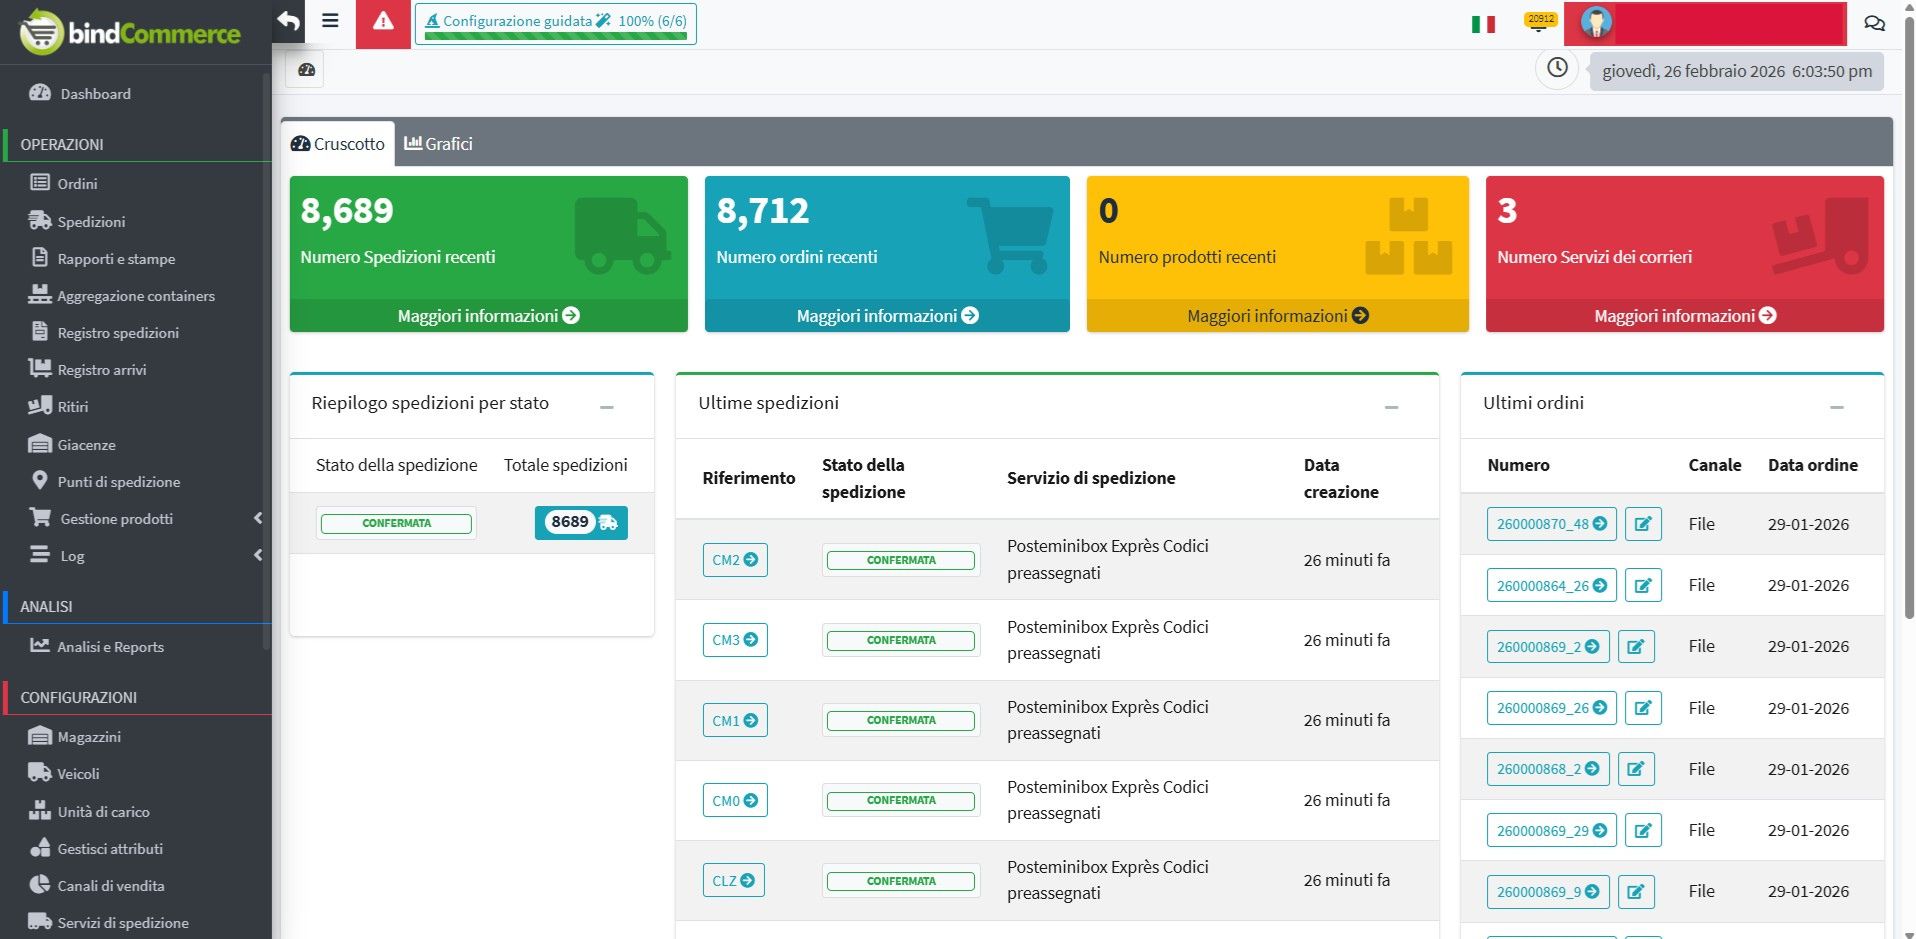Collapse the Riepilogo spedizioni per stato panel
1916x939 pixels.
click(x=606, y=406)
